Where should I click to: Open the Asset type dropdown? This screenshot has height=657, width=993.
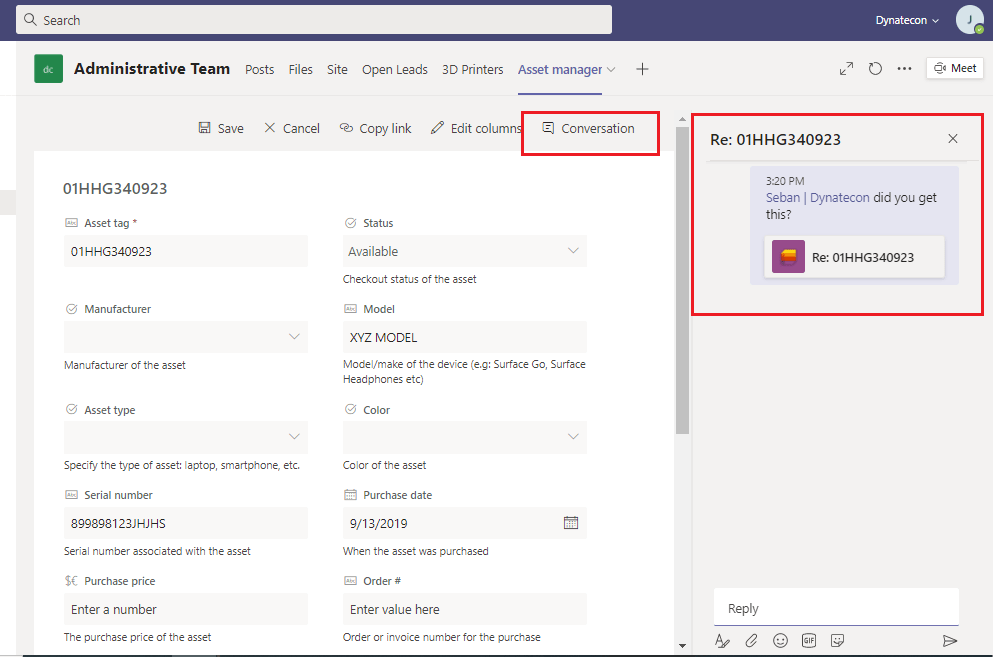294,437
